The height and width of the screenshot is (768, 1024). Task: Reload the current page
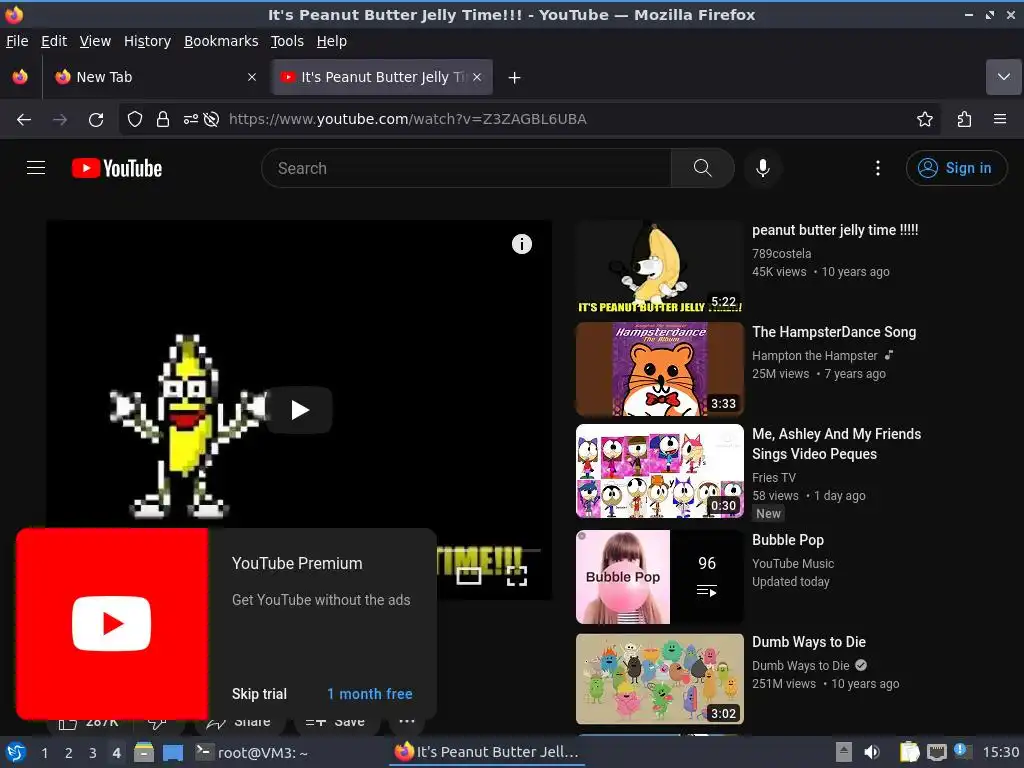tap(96, 120)
